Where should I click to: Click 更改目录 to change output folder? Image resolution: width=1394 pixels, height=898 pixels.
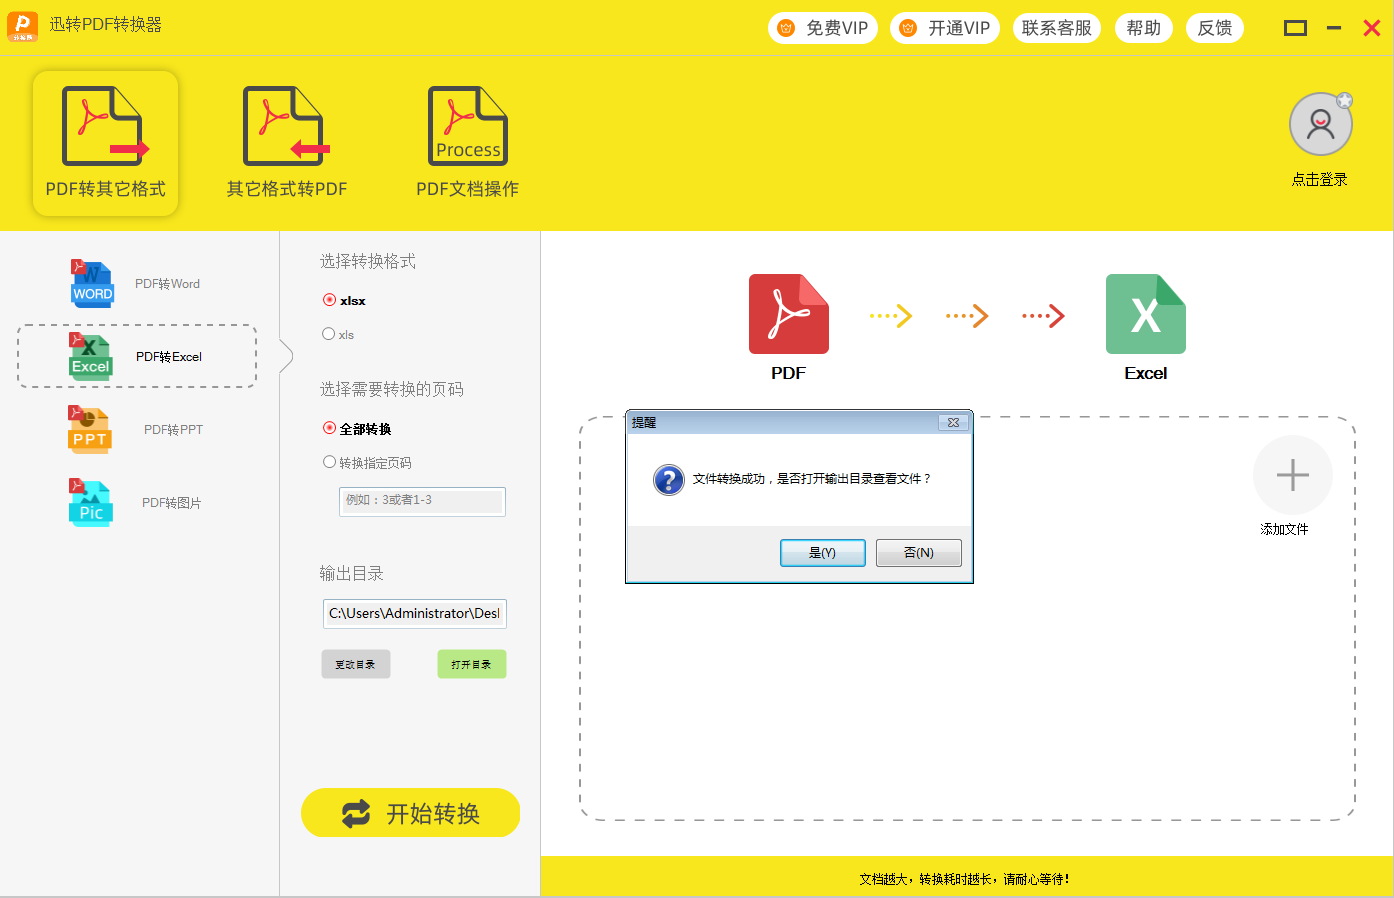tap(356, 664)
